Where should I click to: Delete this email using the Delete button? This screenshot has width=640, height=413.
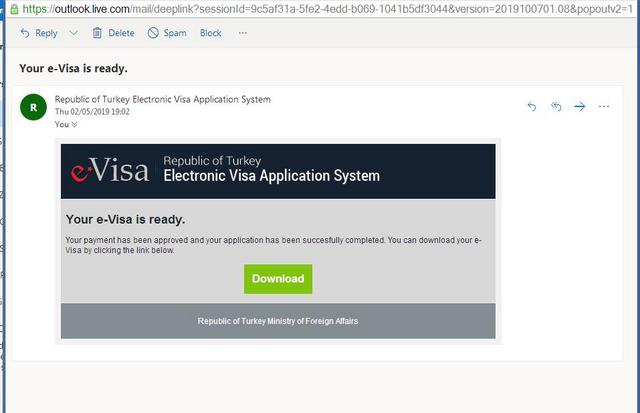pyautogui.click(x=113, y=33)
